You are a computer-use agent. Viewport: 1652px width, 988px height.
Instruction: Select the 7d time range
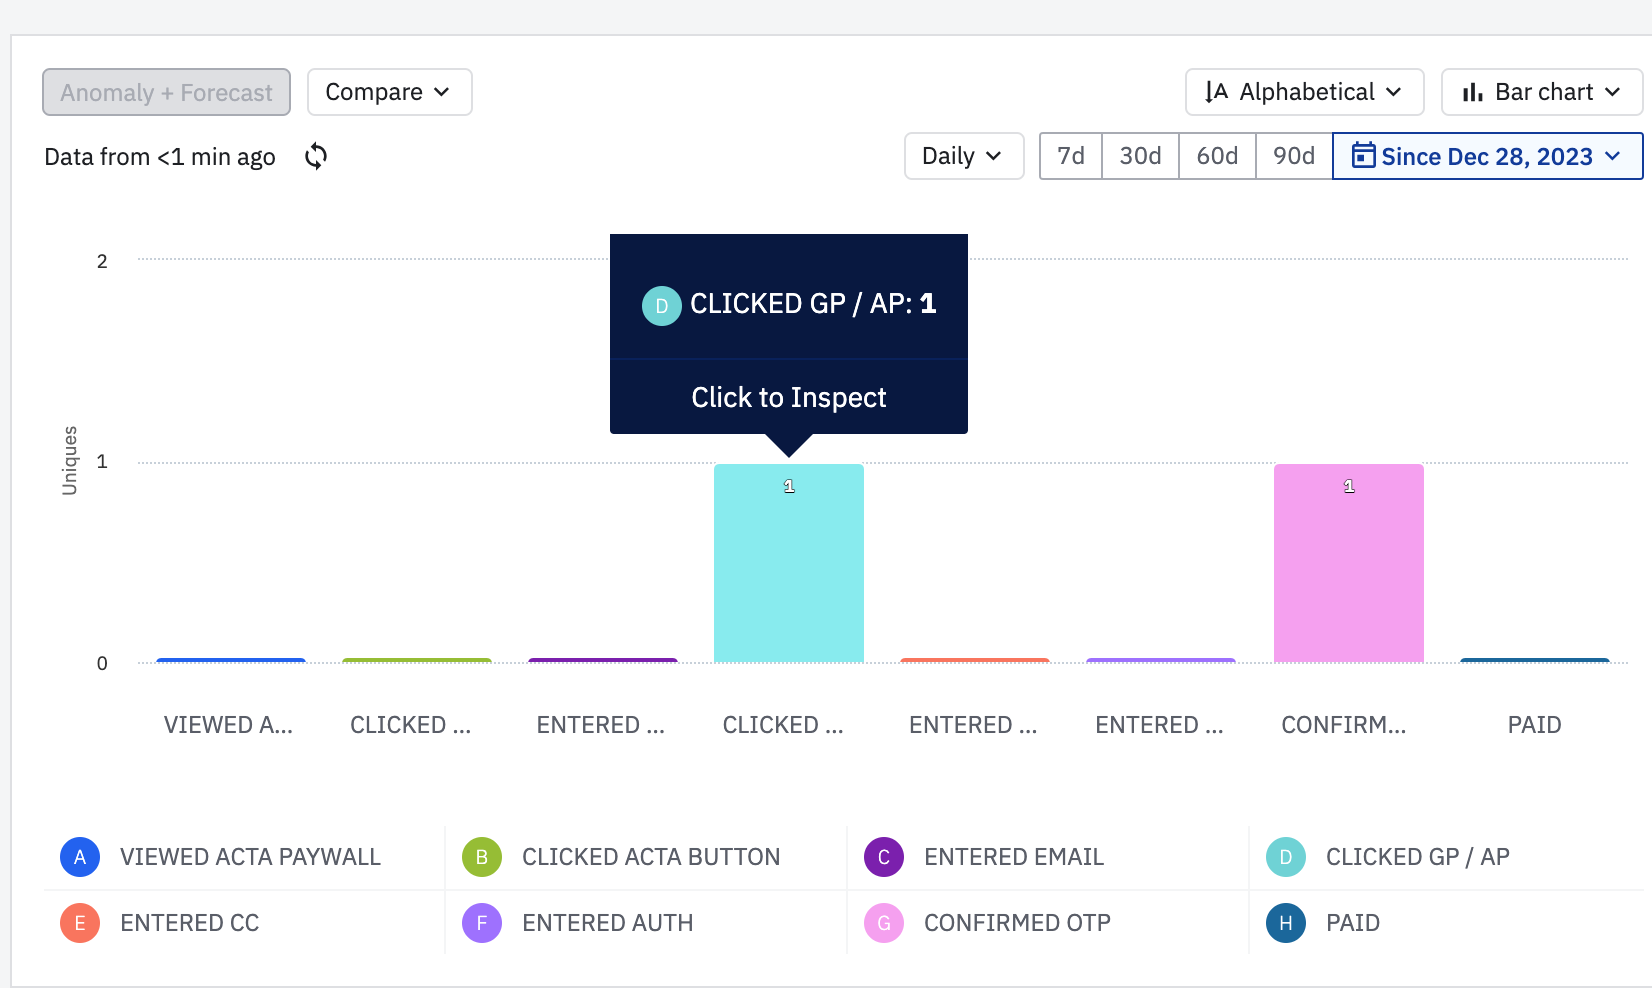[x=1071, y=156]
